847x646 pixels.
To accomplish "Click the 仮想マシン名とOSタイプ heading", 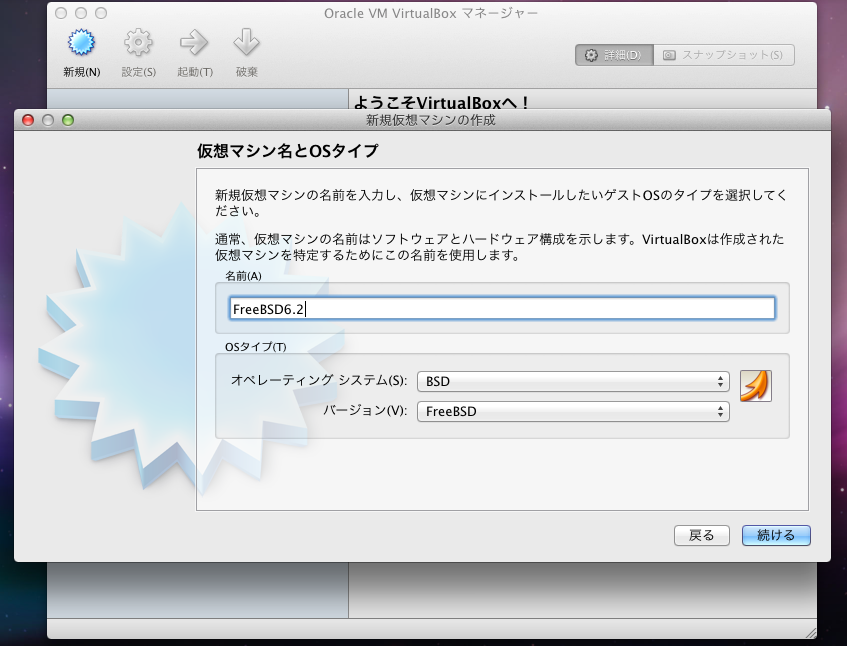I will click(287, 151).
